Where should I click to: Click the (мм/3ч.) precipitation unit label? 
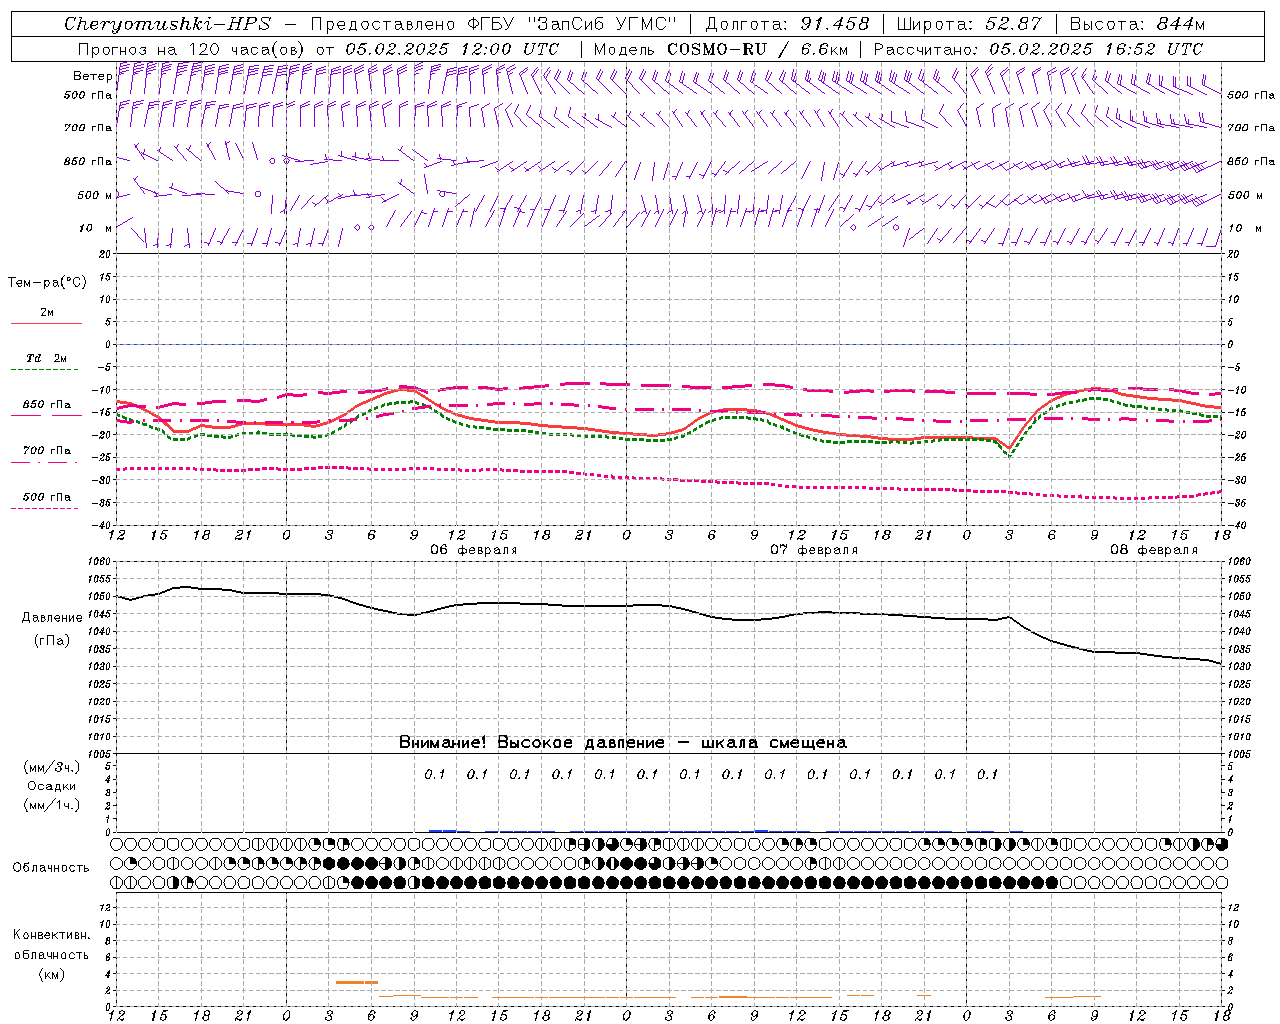[52, 767]
